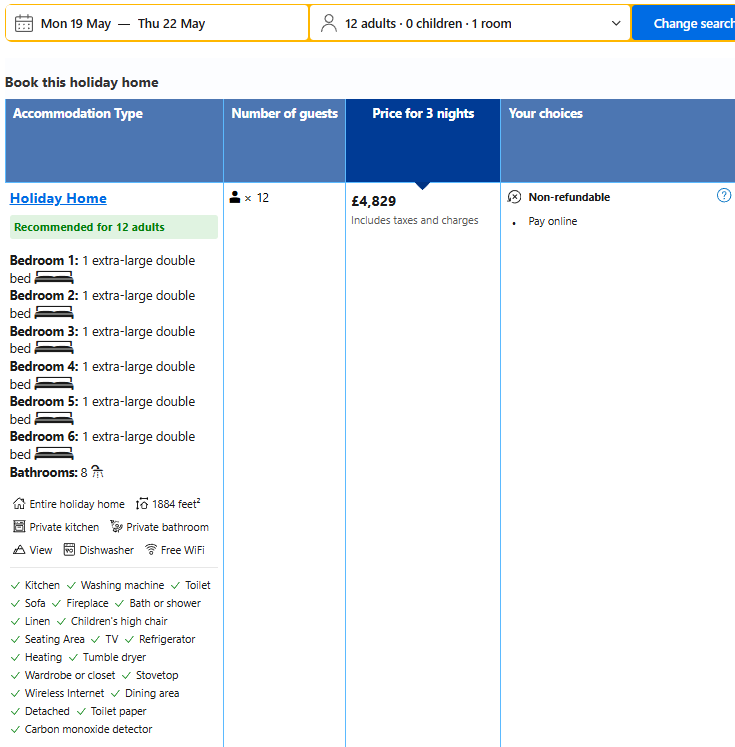Click the calendar icon in date field
The image size is (735, 747).
24,23
